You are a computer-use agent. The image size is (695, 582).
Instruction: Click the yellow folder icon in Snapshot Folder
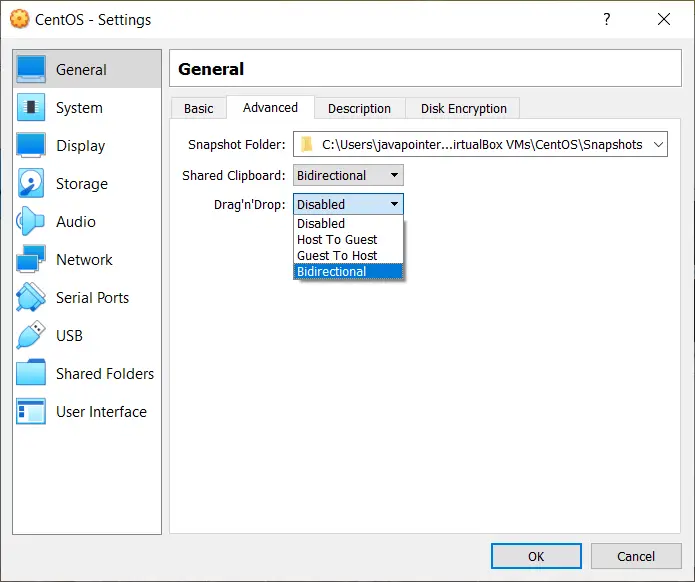(307, 144)
